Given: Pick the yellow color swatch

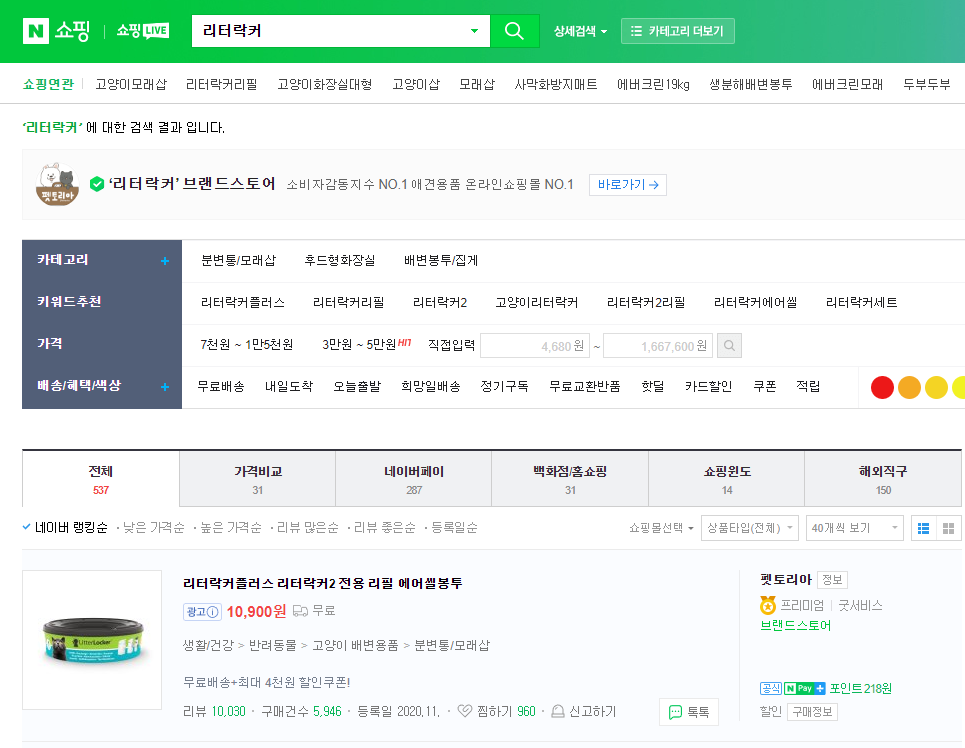Looking at the screenshot, I should click(936, 387).
